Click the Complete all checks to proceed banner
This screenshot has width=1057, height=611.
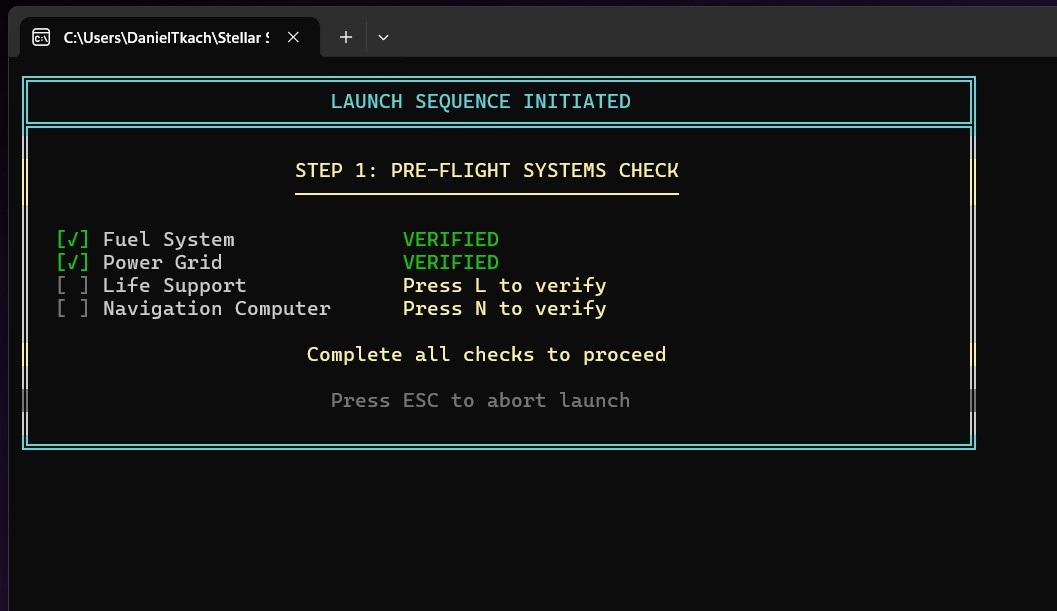tap(486, 354)
